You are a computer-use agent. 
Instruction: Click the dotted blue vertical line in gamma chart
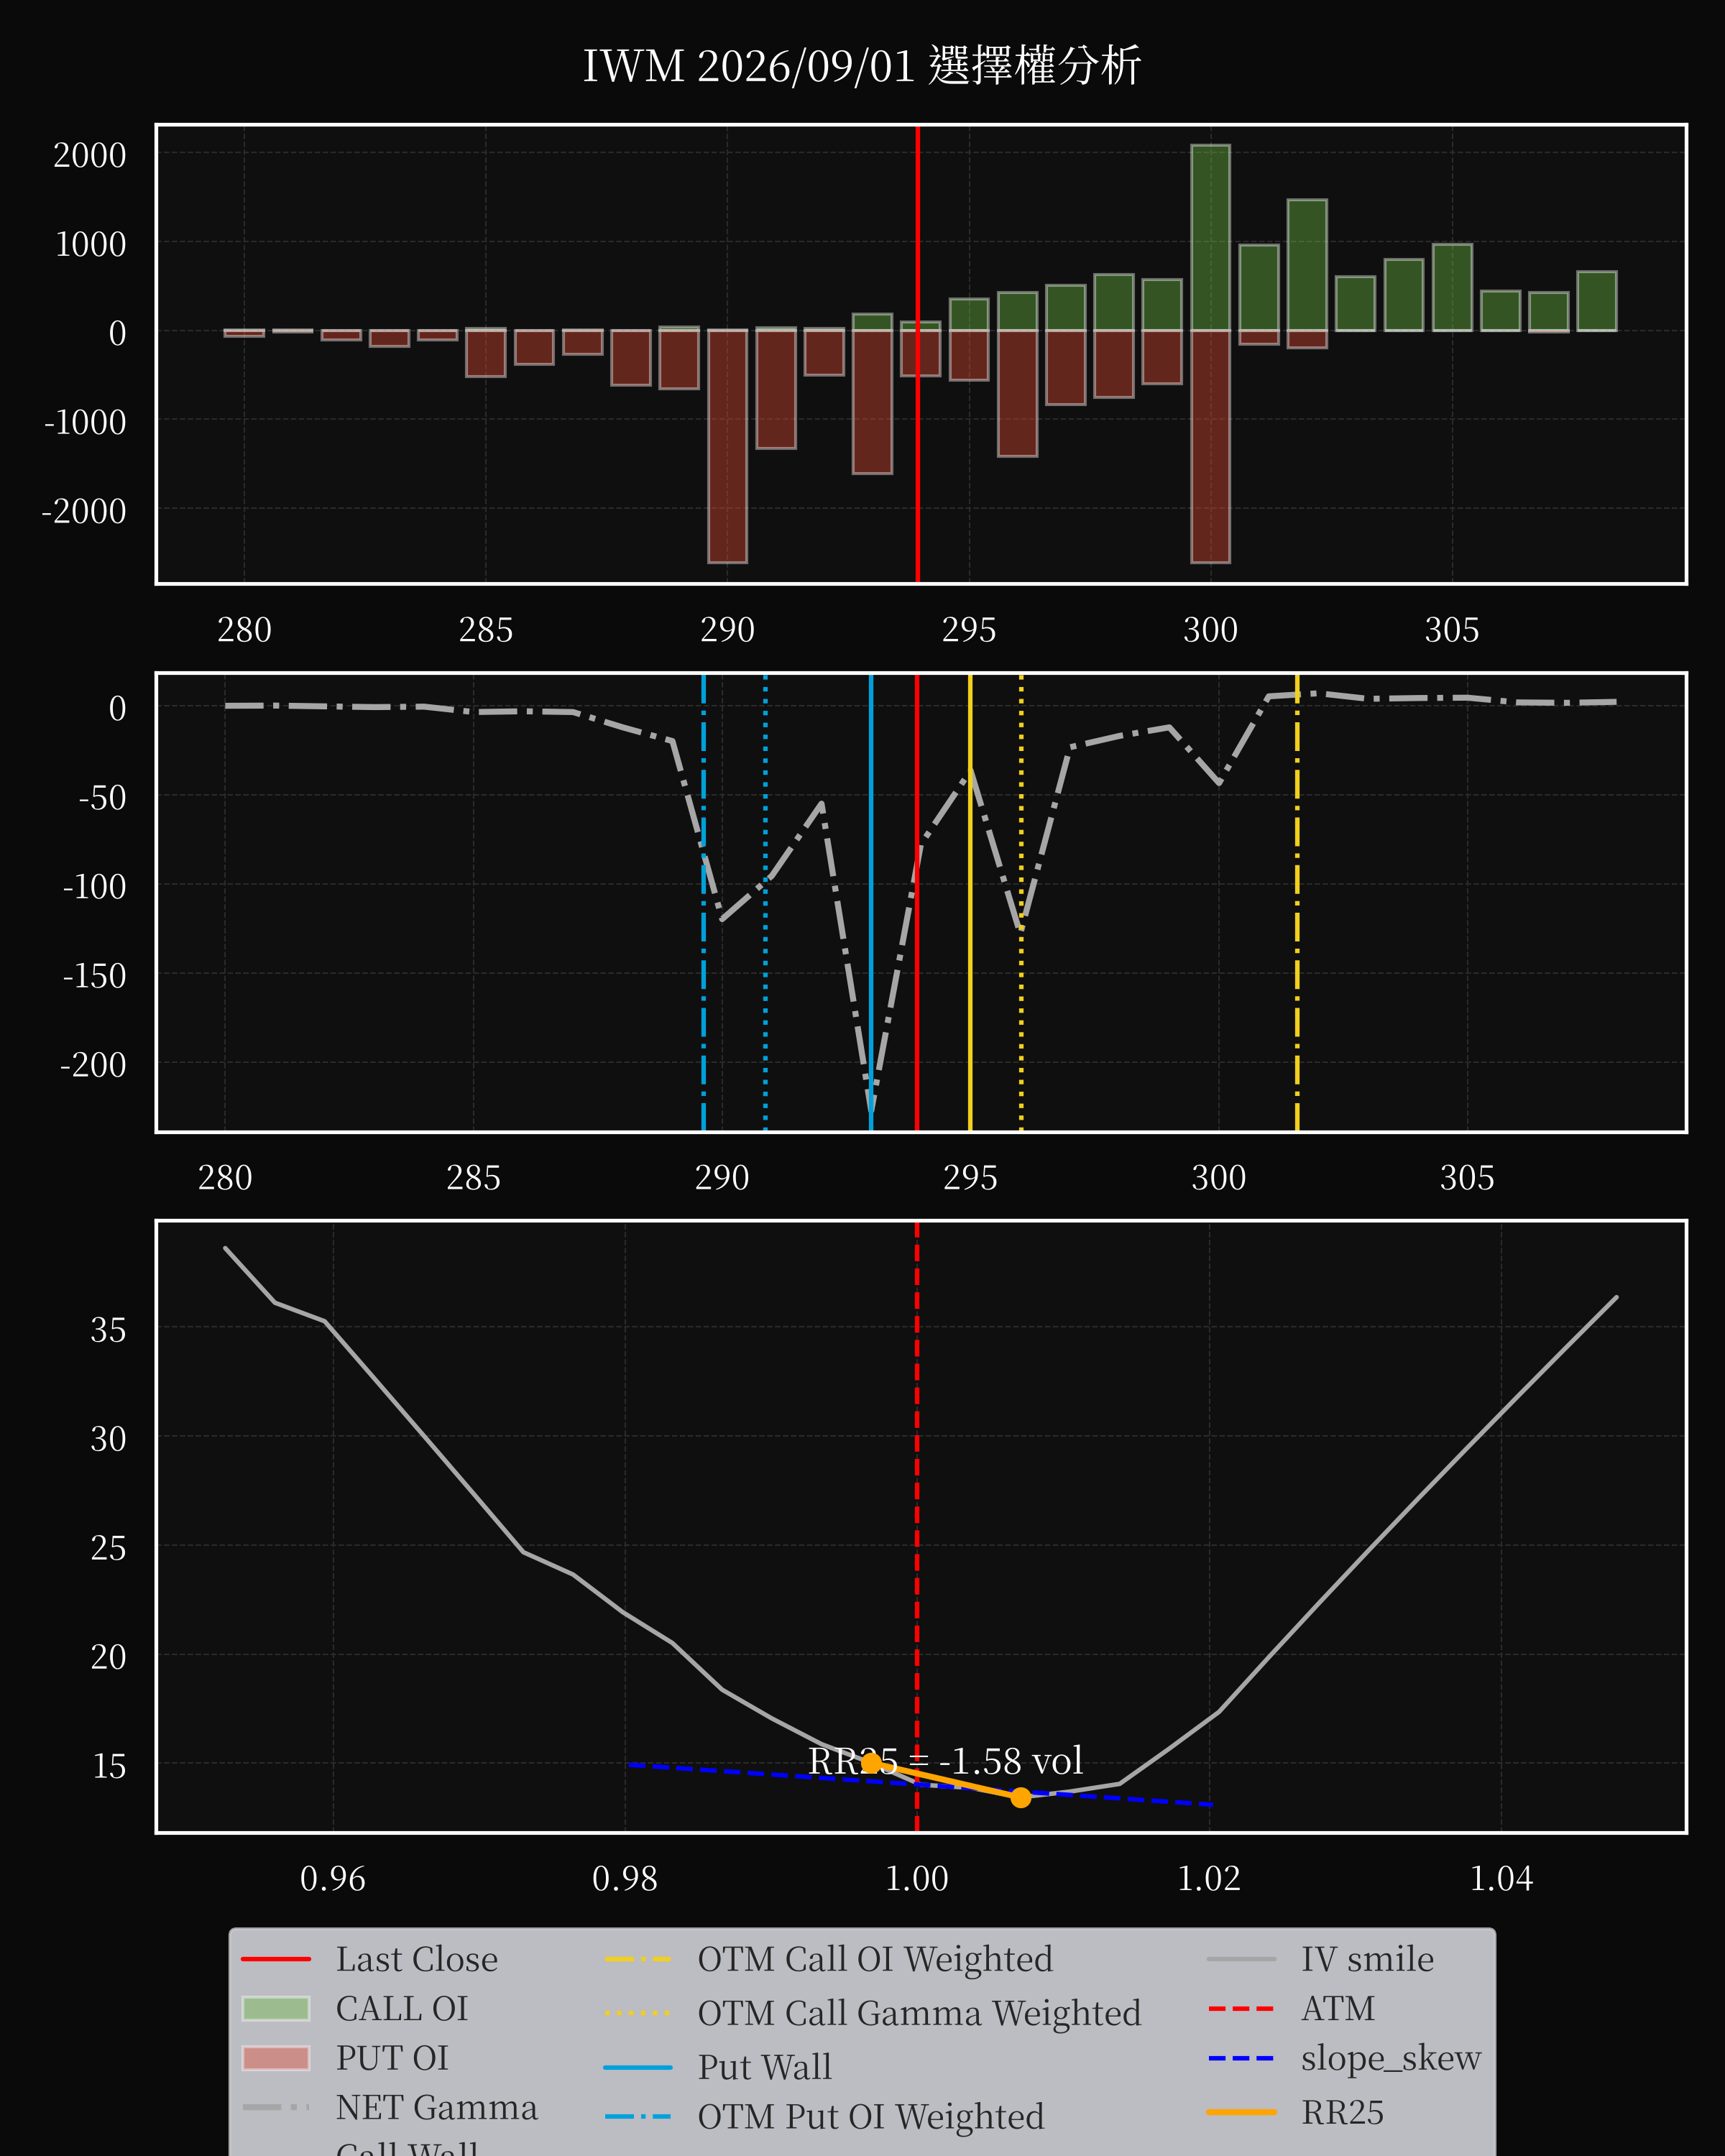click(766, 902)
